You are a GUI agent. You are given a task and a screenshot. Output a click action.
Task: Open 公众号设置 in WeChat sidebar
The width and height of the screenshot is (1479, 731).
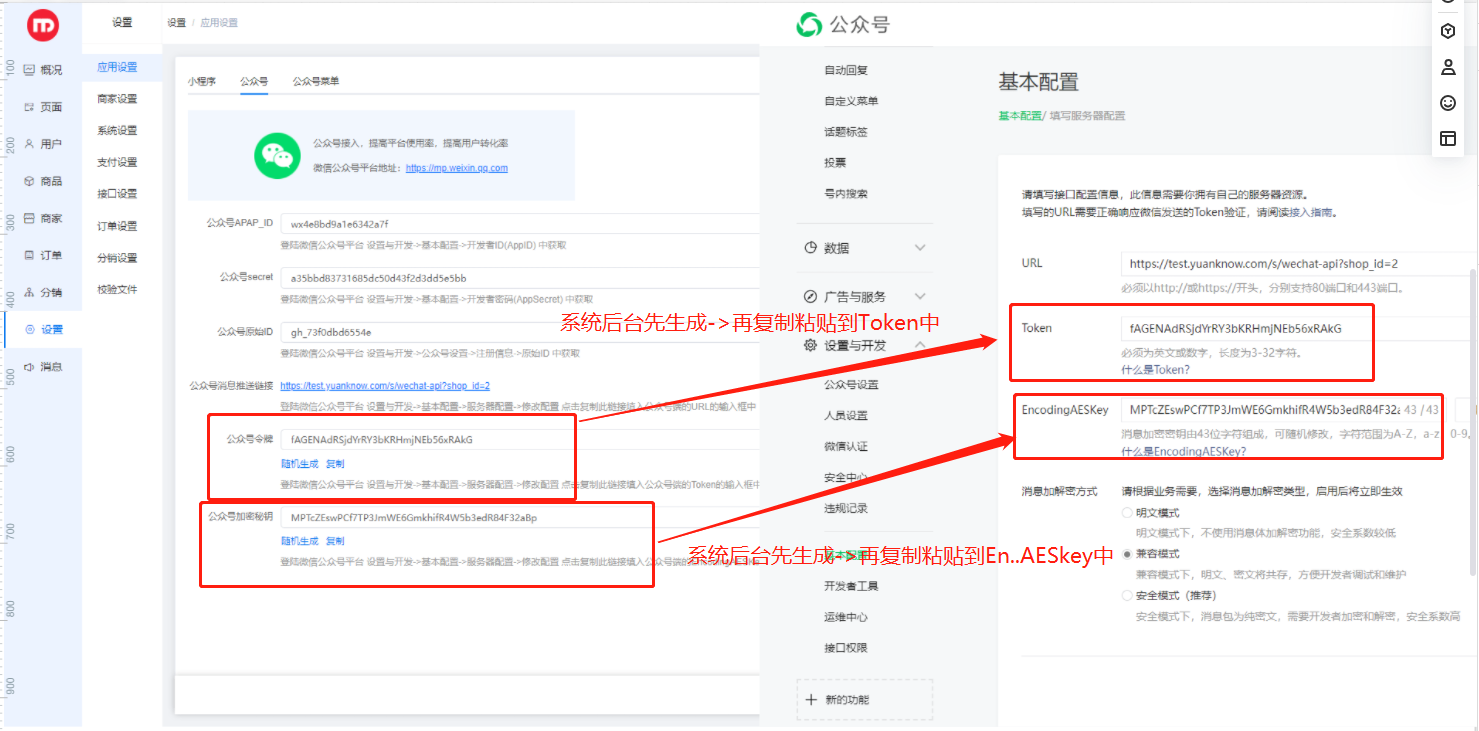(x=851, y=385)
